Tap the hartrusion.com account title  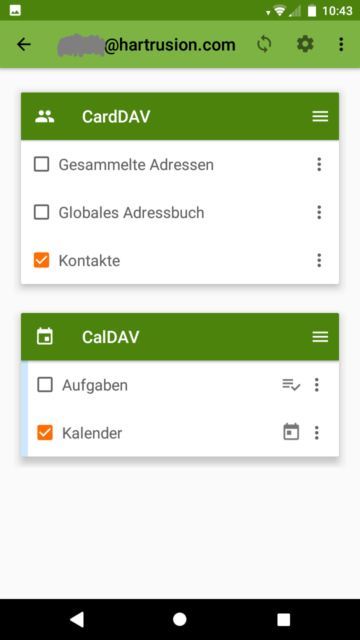pyautogui.click(x=147, y=44)
